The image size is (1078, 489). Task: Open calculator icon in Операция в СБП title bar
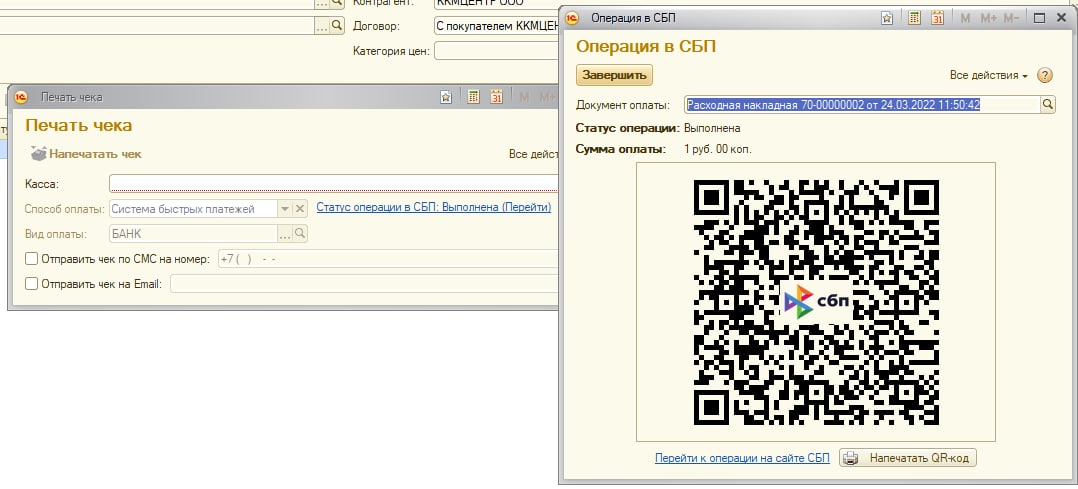(914, 19)
